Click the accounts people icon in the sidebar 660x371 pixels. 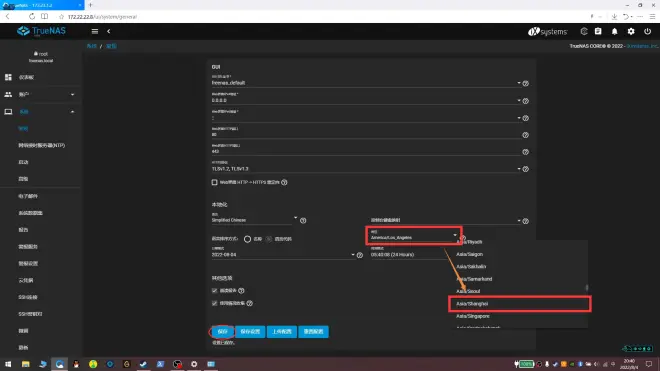coord(8,94)
